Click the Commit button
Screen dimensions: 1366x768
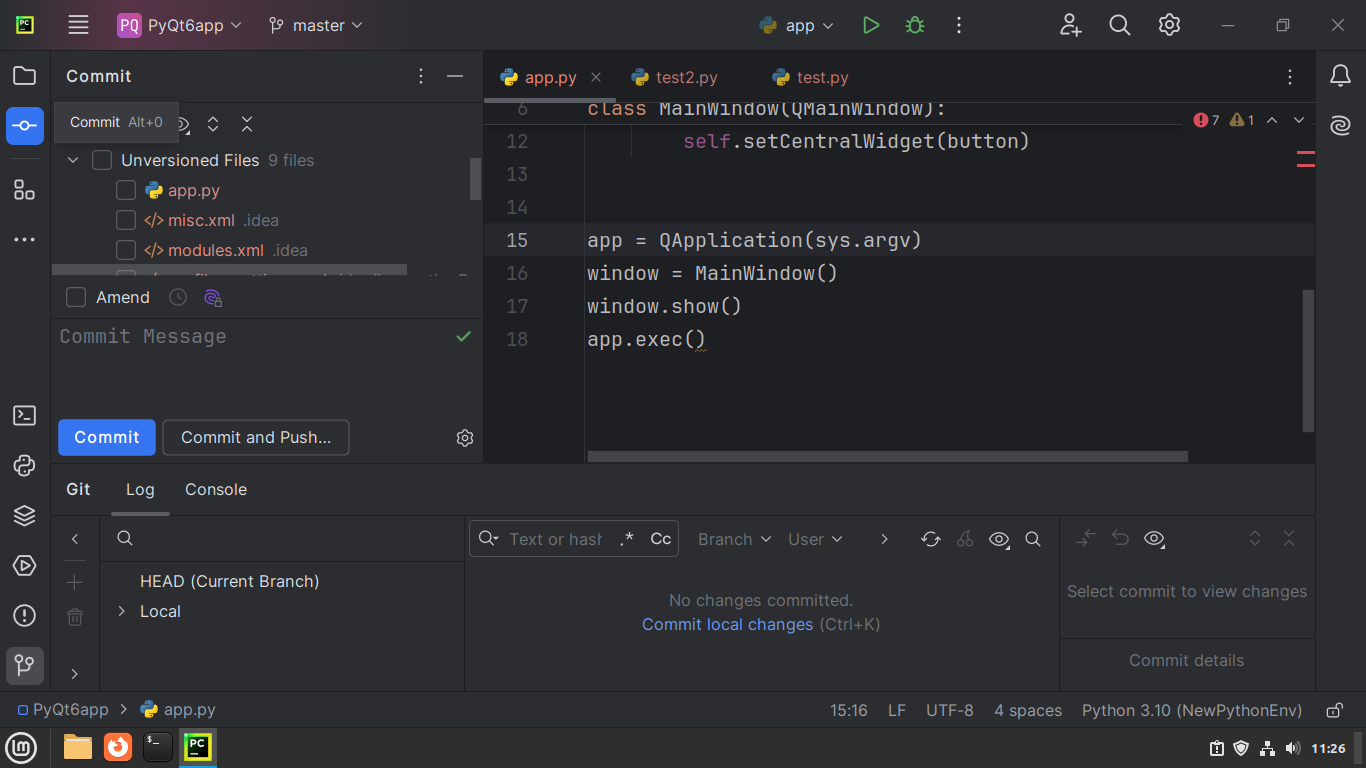pos(107,437)
